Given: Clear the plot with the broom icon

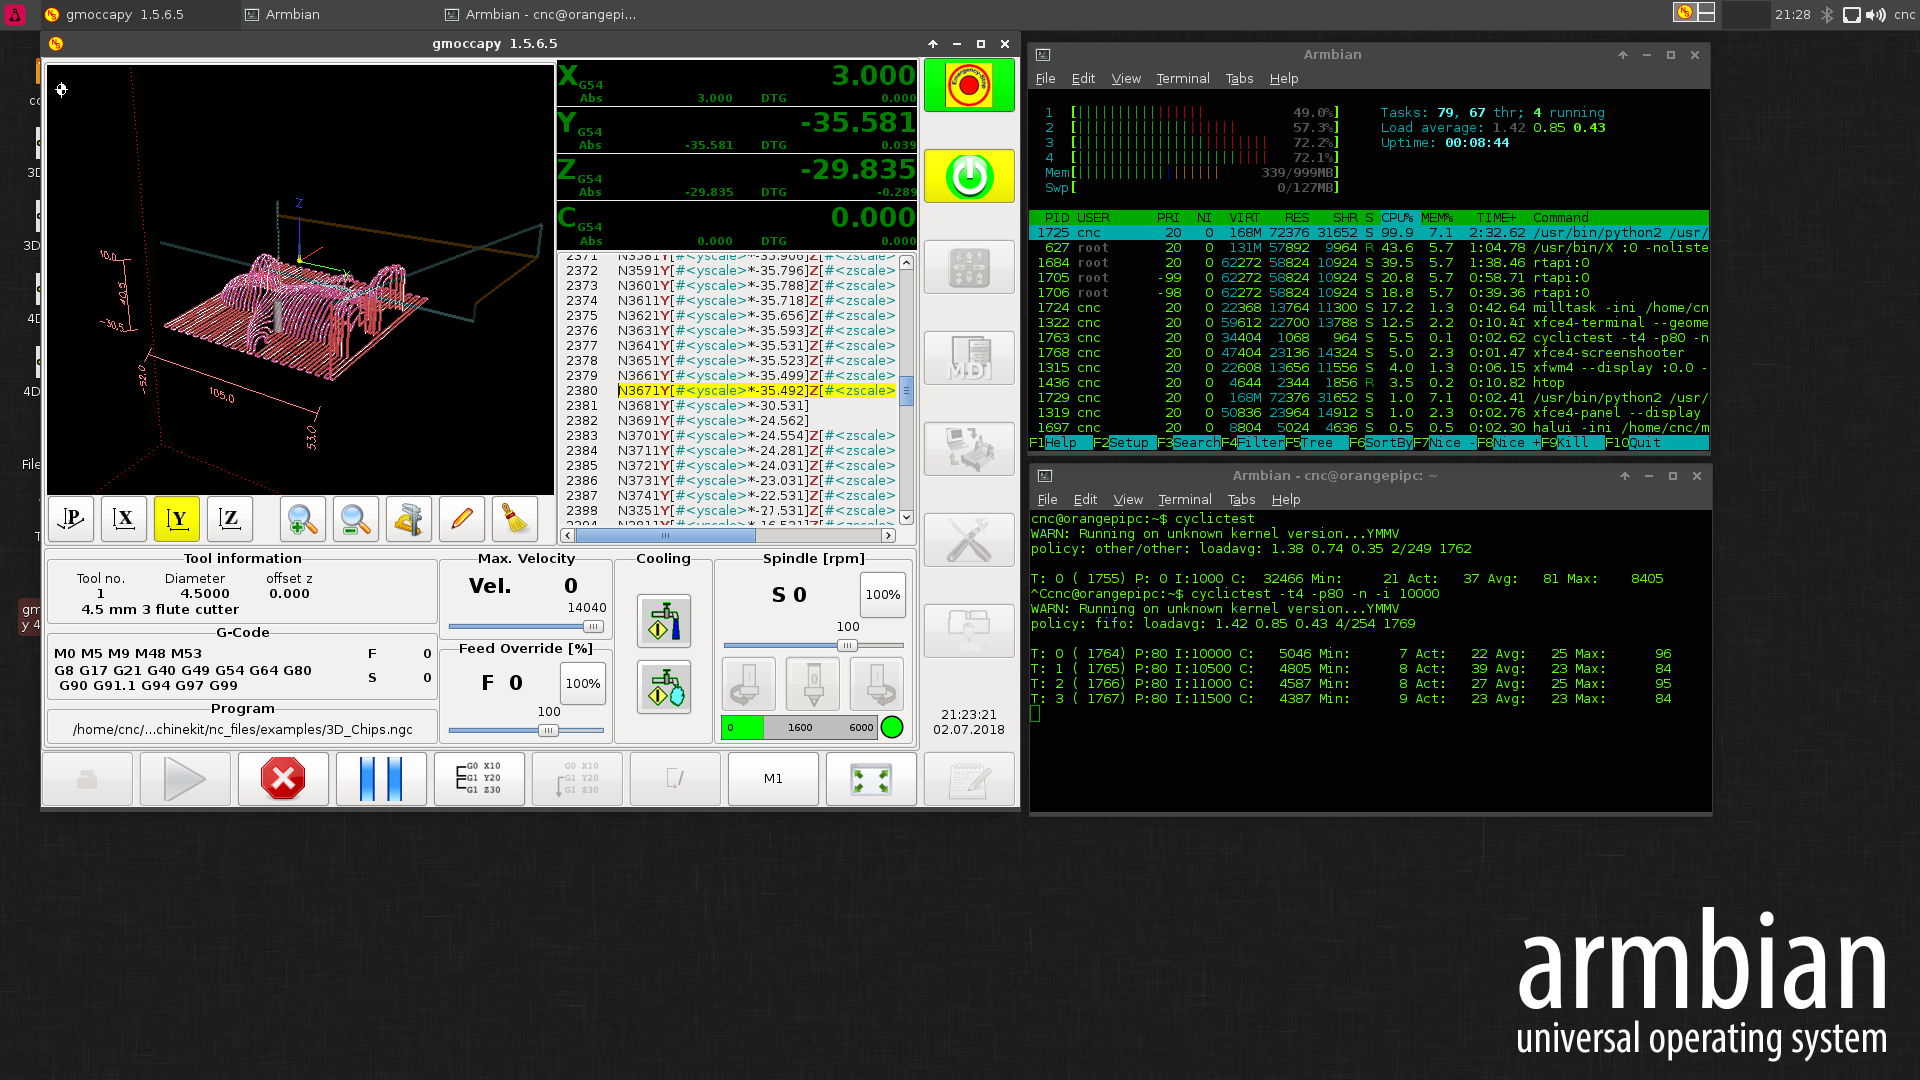Looking at the screenshot, I should [514, 519].
